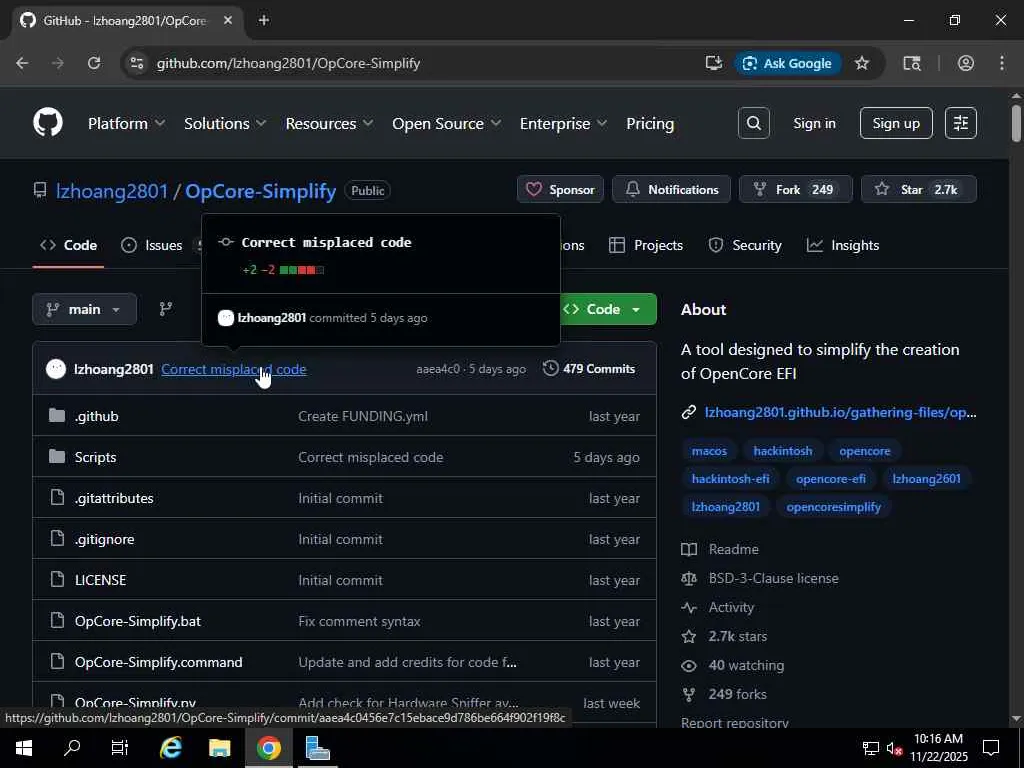
Task: Open the BSD-3-Clause license link
Action: [773, 578]
